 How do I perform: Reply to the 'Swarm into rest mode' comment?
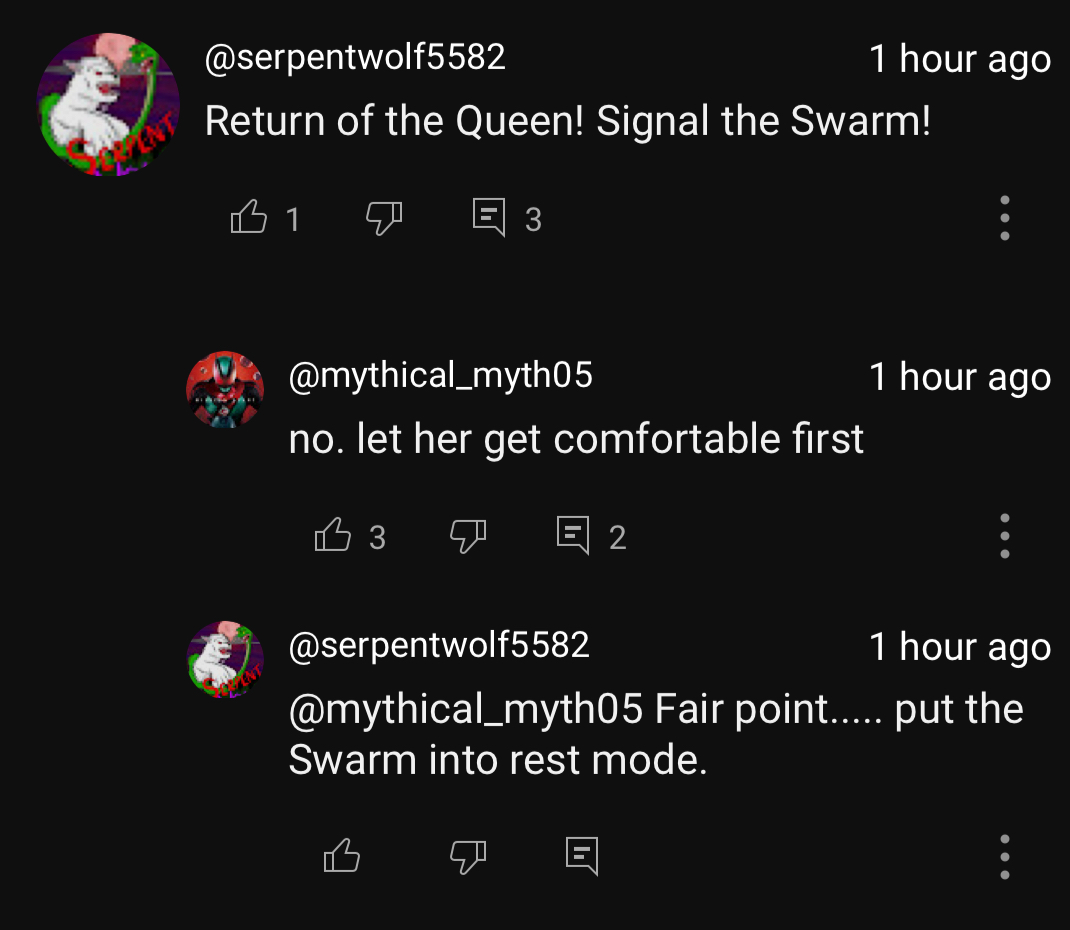(x=582, y=855)
